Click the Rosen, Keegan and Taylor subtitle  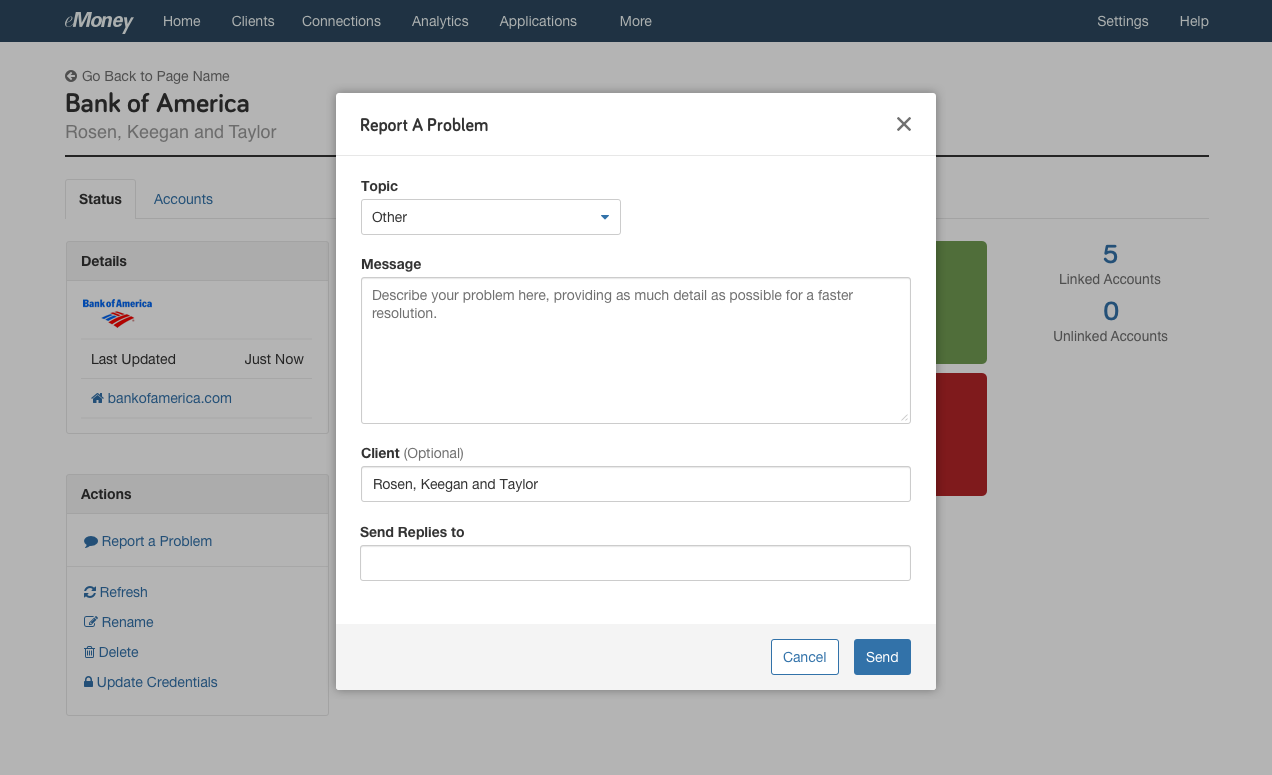(171, 132)
